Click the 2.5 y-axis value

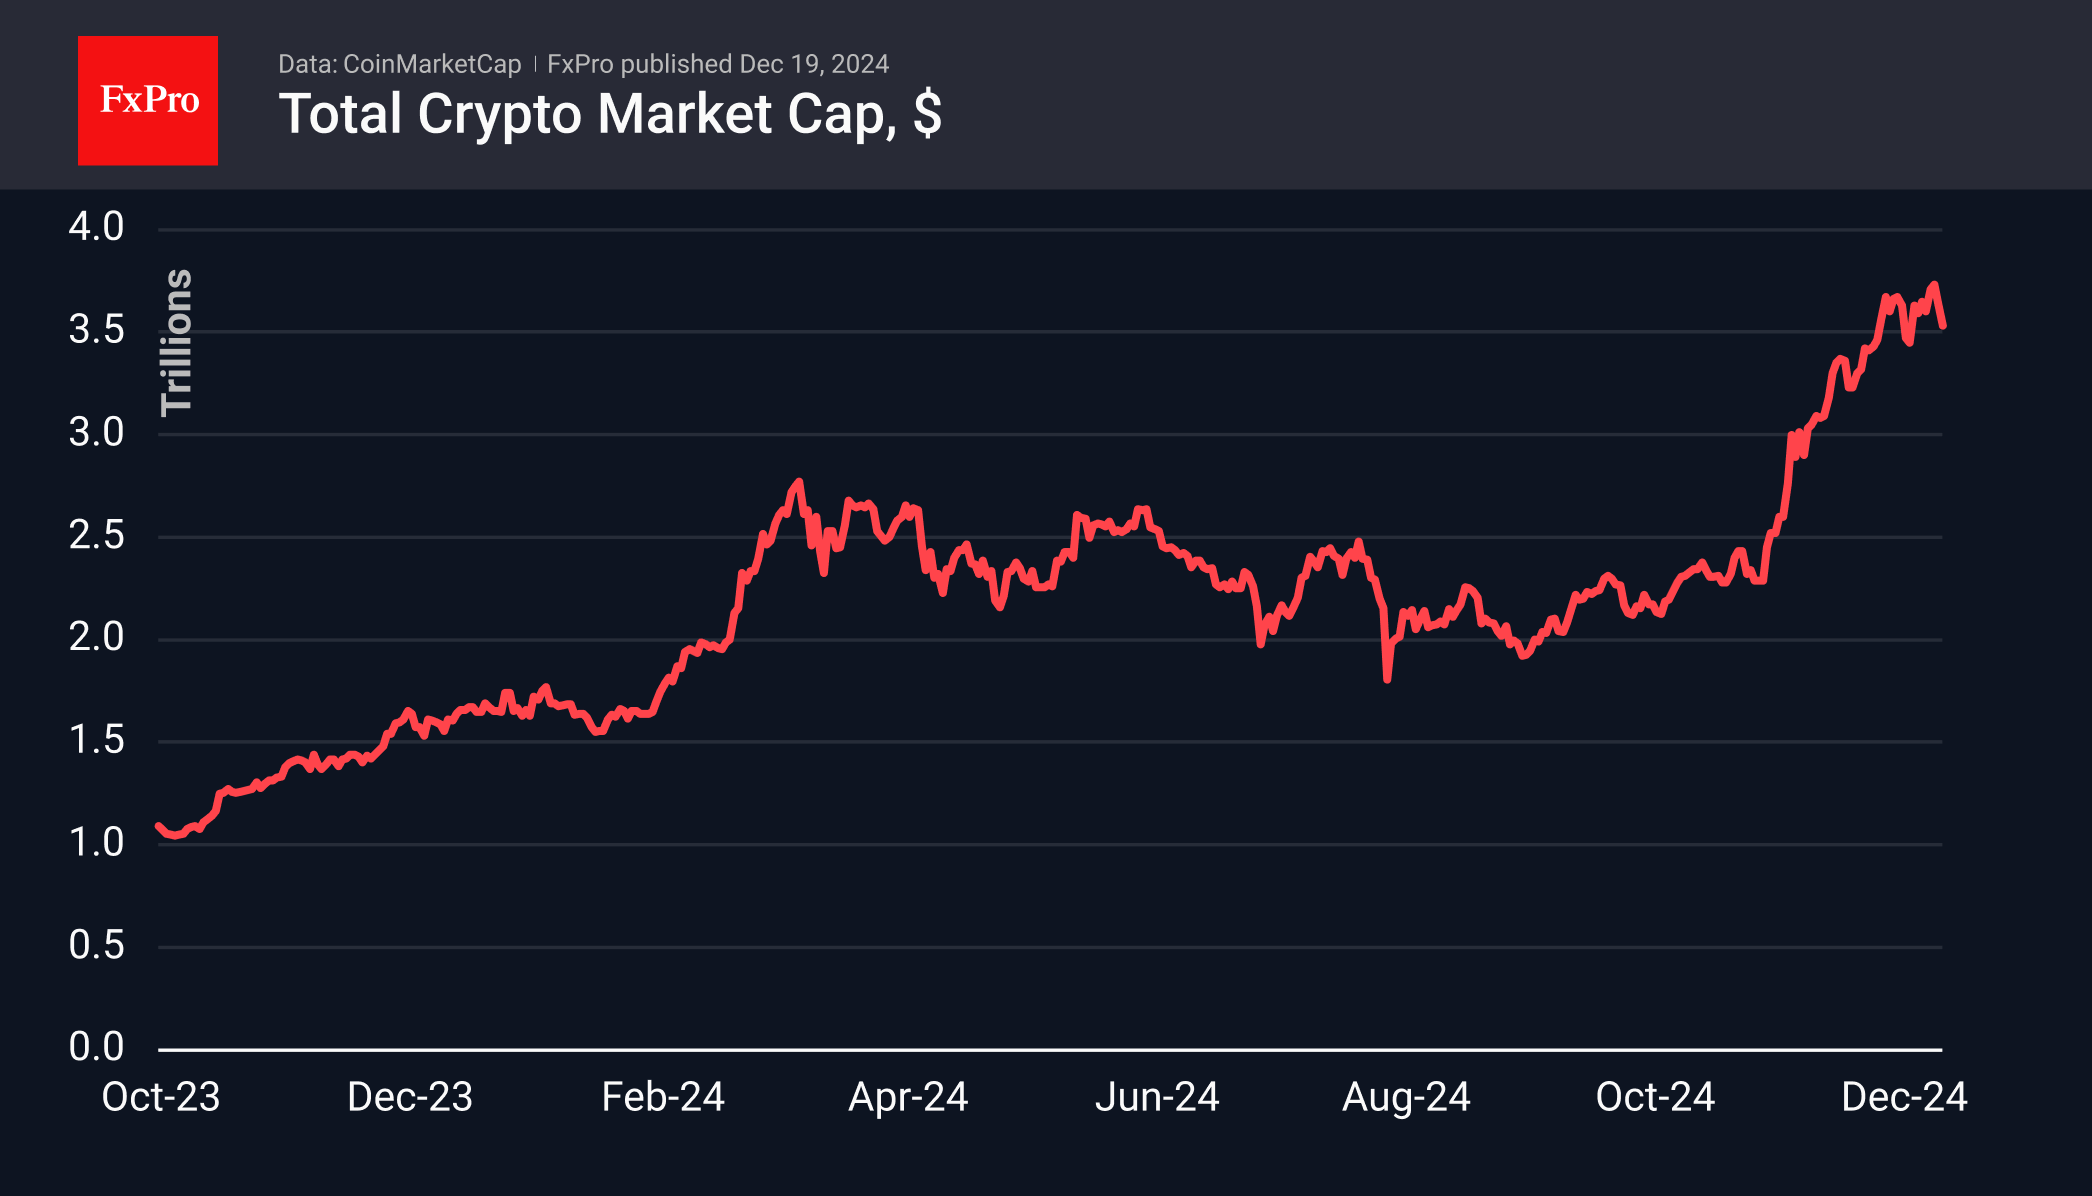point(96,536)
